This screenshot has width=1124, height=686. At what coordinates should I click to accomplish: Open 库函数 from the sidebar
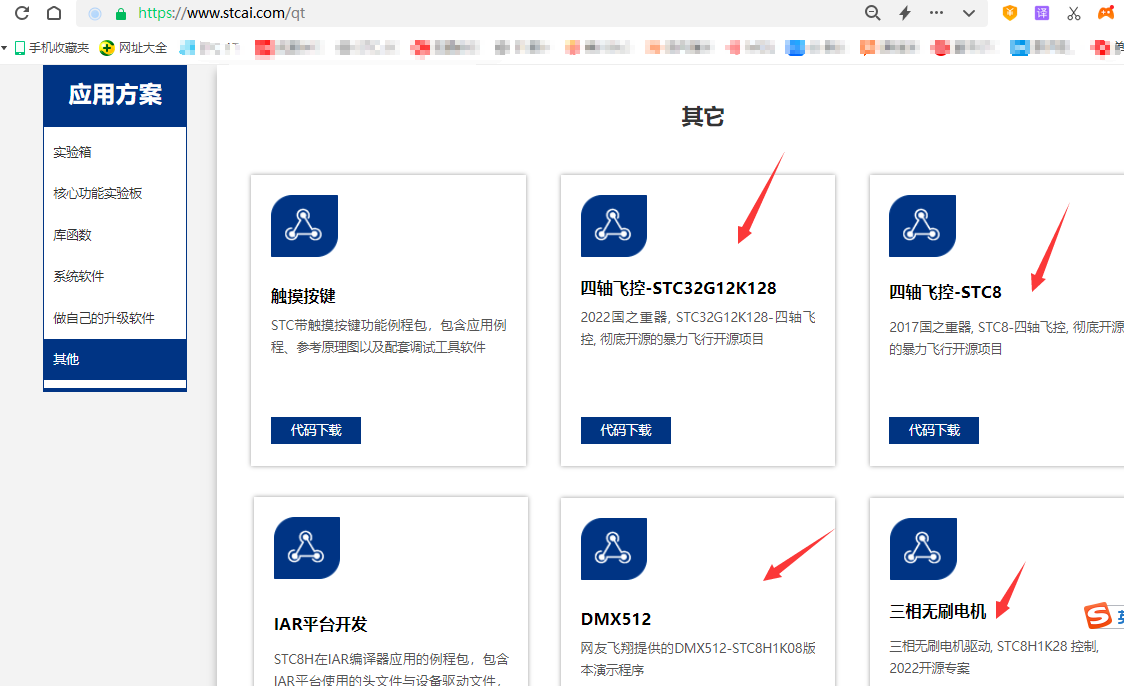pos(72,234)
